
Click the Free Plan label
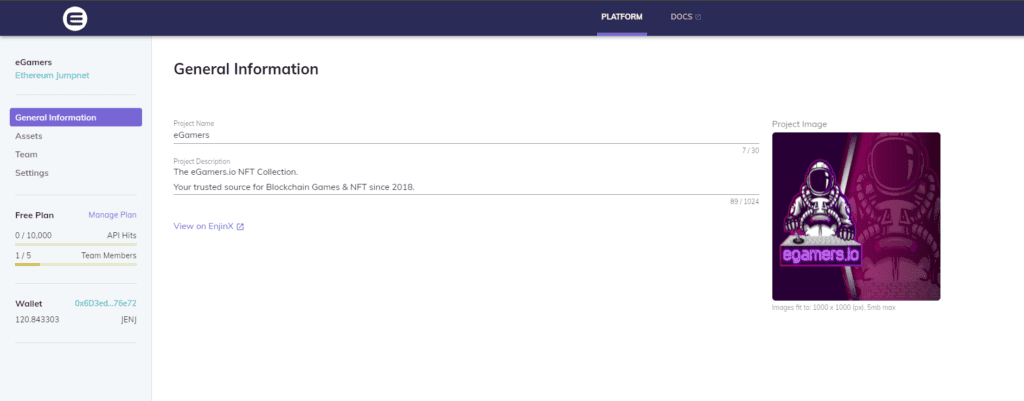click(x=35, y=215)
